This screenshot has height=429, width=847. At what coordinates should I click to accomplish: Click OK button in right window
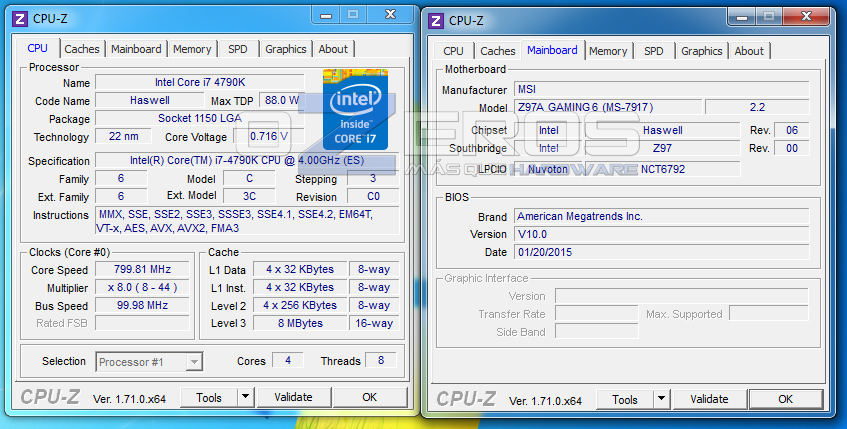click(786, 400)
